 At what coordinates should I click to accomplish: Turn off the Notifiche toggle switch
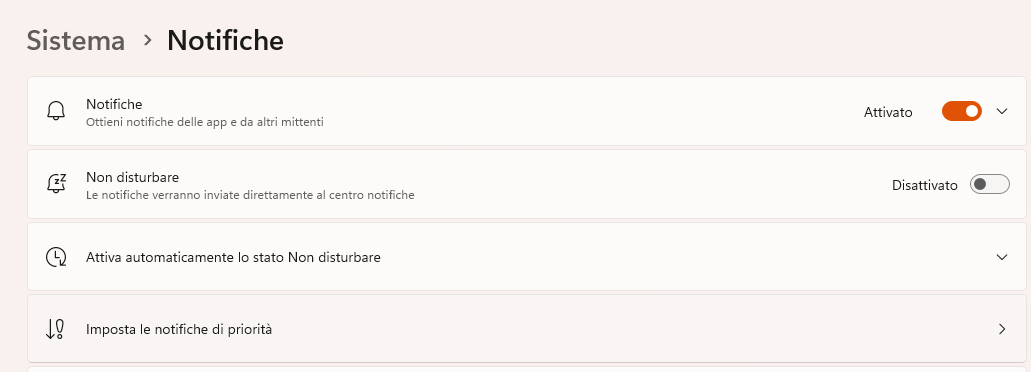coord(961,111)
